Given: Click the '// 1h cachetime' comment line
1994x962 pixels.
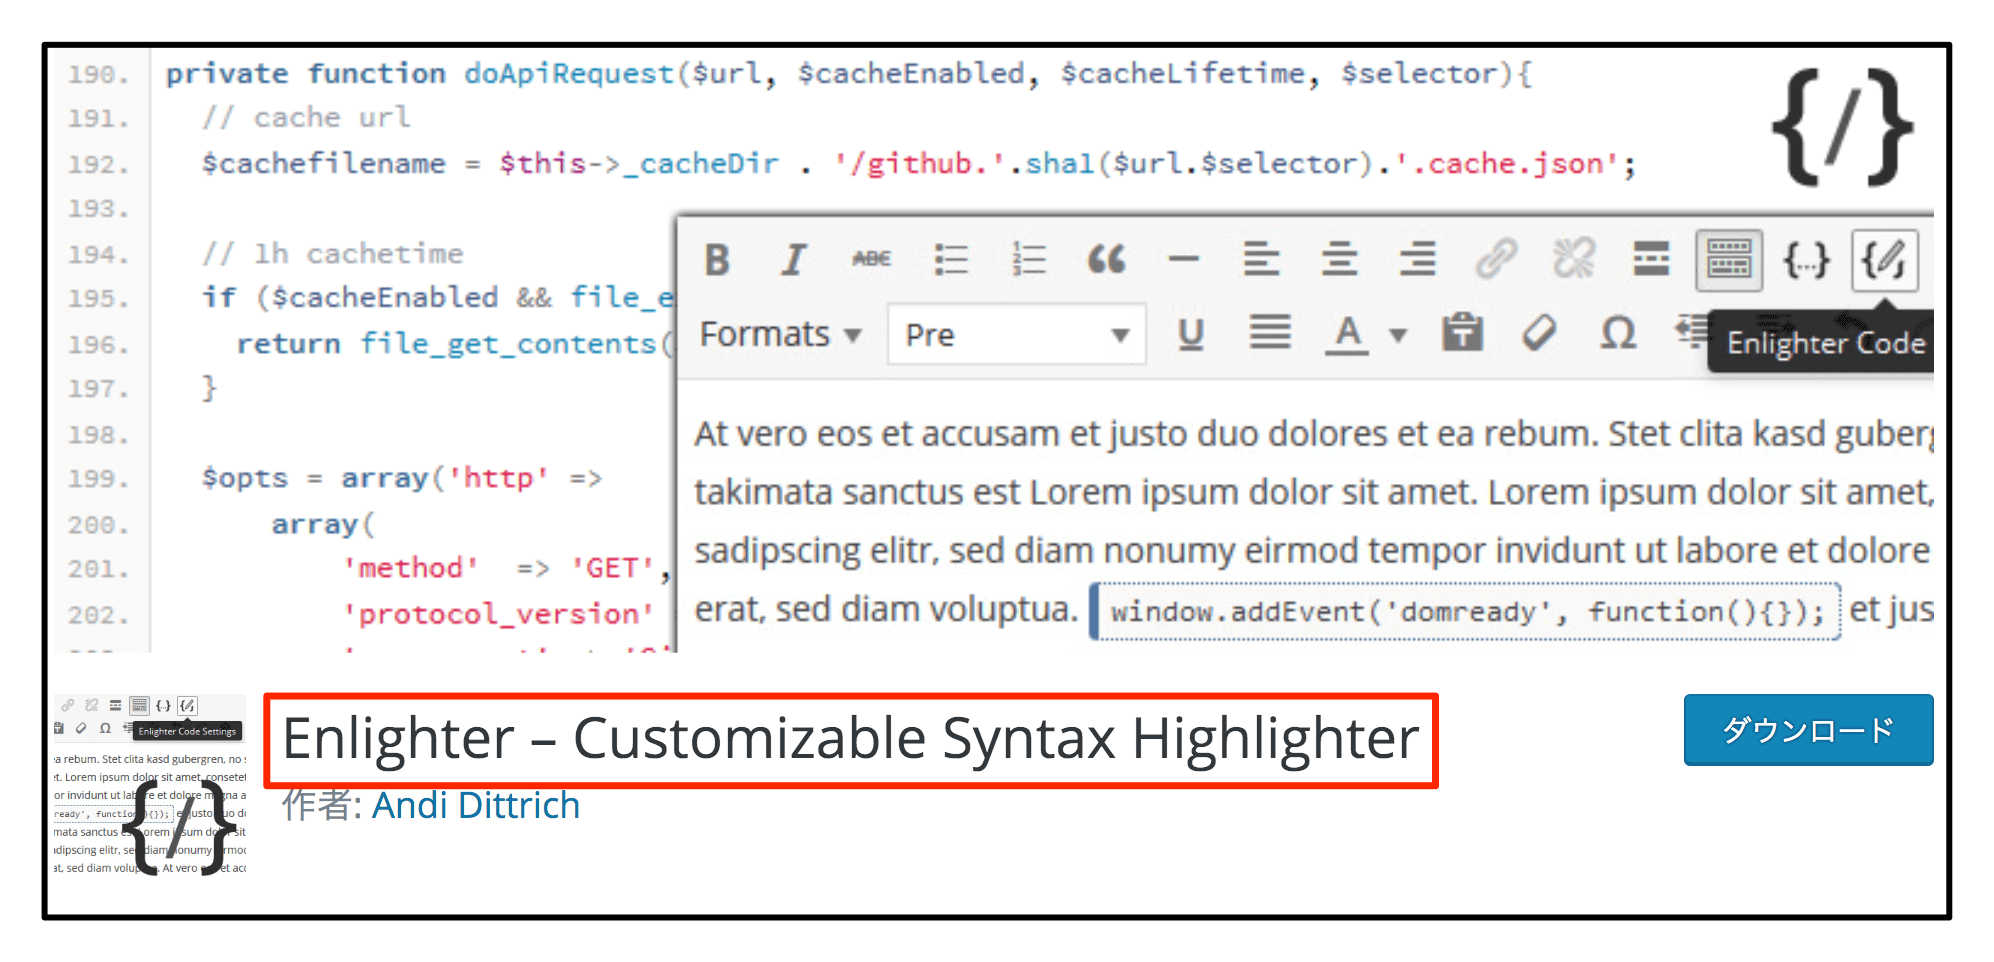Looking at the screenshot, I should pyautogui.click(x=332, y=254).
